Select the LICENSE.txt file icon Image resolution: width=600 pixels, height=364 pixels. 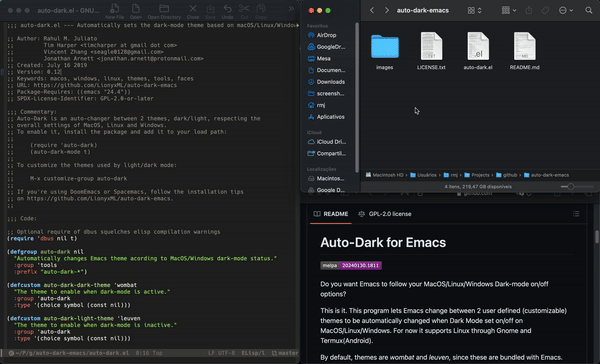(x=431, y=46)
